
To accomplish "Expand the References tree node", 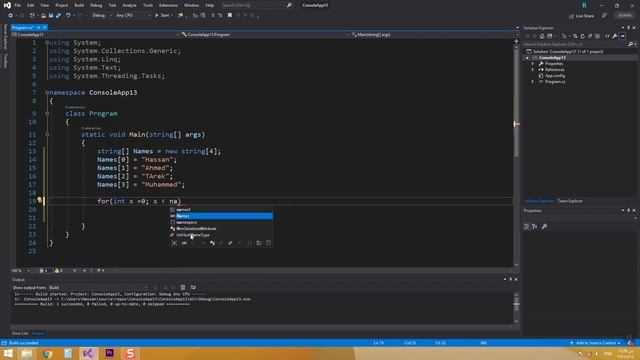I will point(533,70).
